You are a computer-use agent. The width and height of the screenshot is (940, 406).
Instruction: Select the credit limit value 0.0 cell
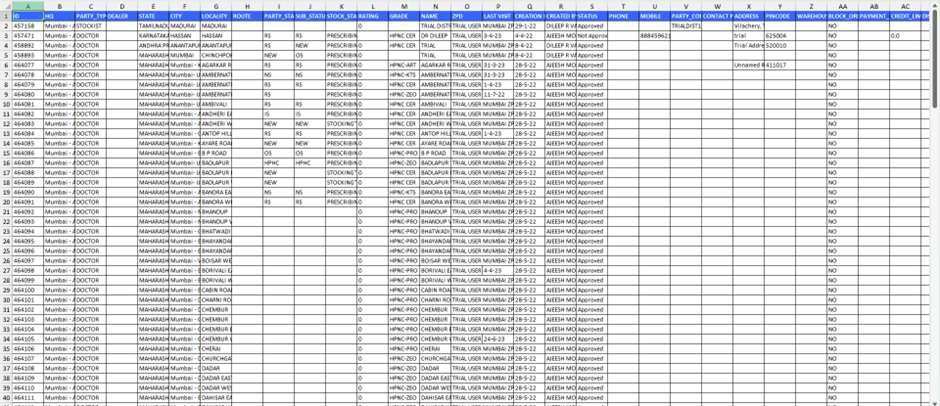tap(904, 35)
